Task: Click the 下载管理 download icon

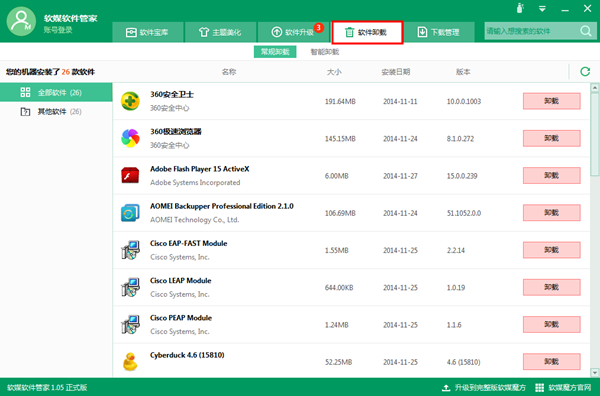Action: pos(422,32)
